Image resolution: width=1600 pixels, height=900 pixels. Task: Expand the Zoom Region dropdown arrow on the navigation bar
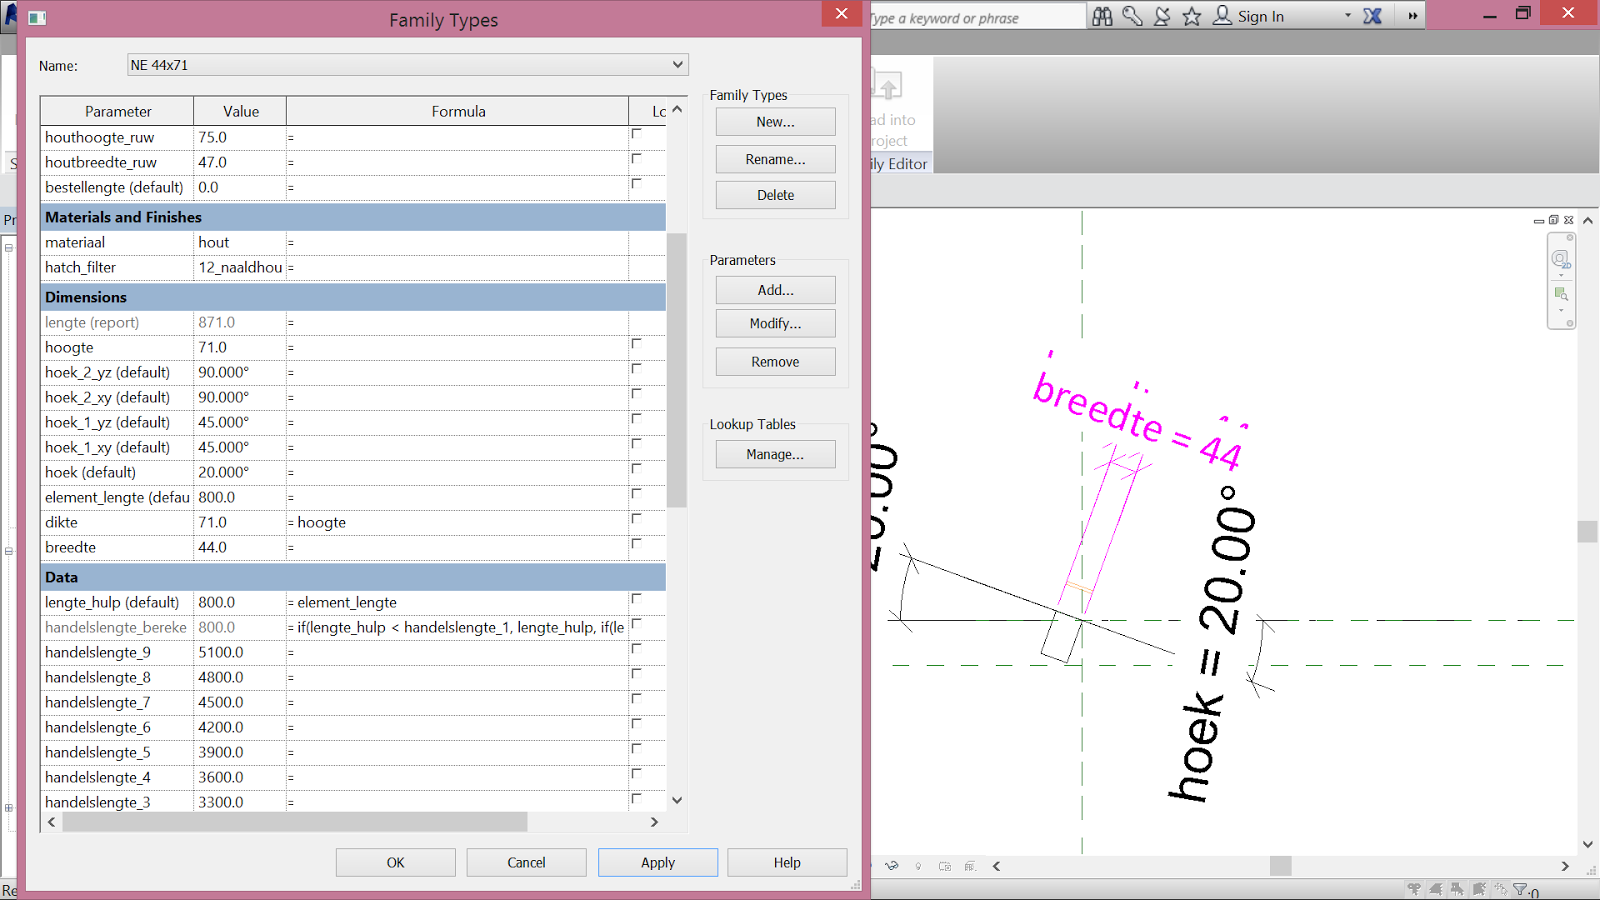(1561, 310)
